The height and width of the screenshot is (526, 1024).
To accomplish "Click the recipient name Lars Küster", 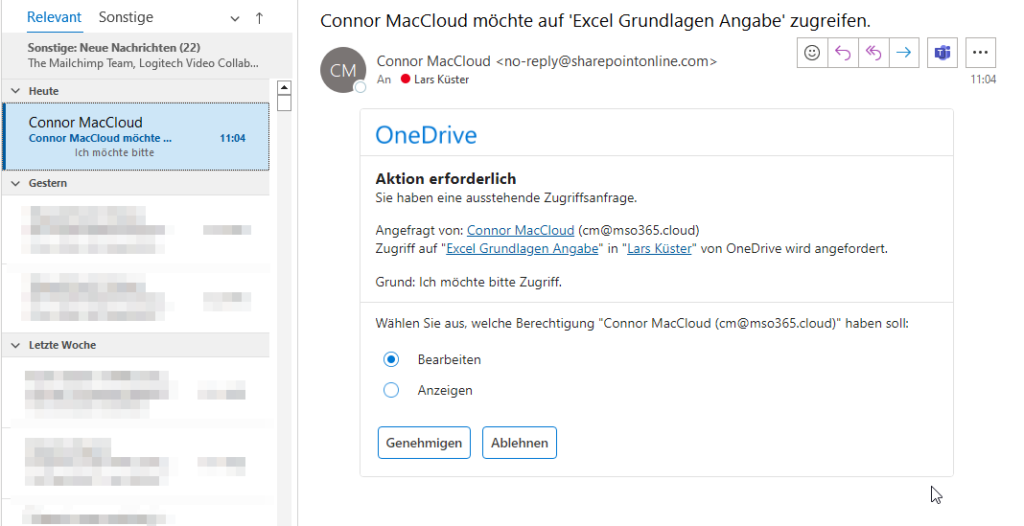I will (441, 79).
